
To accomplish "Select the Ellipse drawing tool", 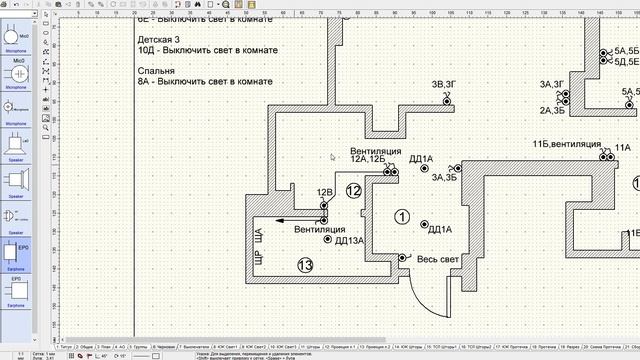I will (46, 33).
